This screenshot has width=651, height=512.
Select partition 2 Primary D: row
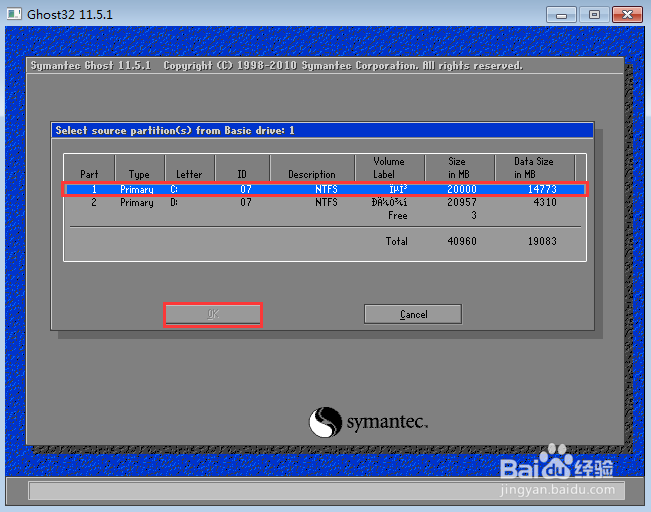[325, 203]
